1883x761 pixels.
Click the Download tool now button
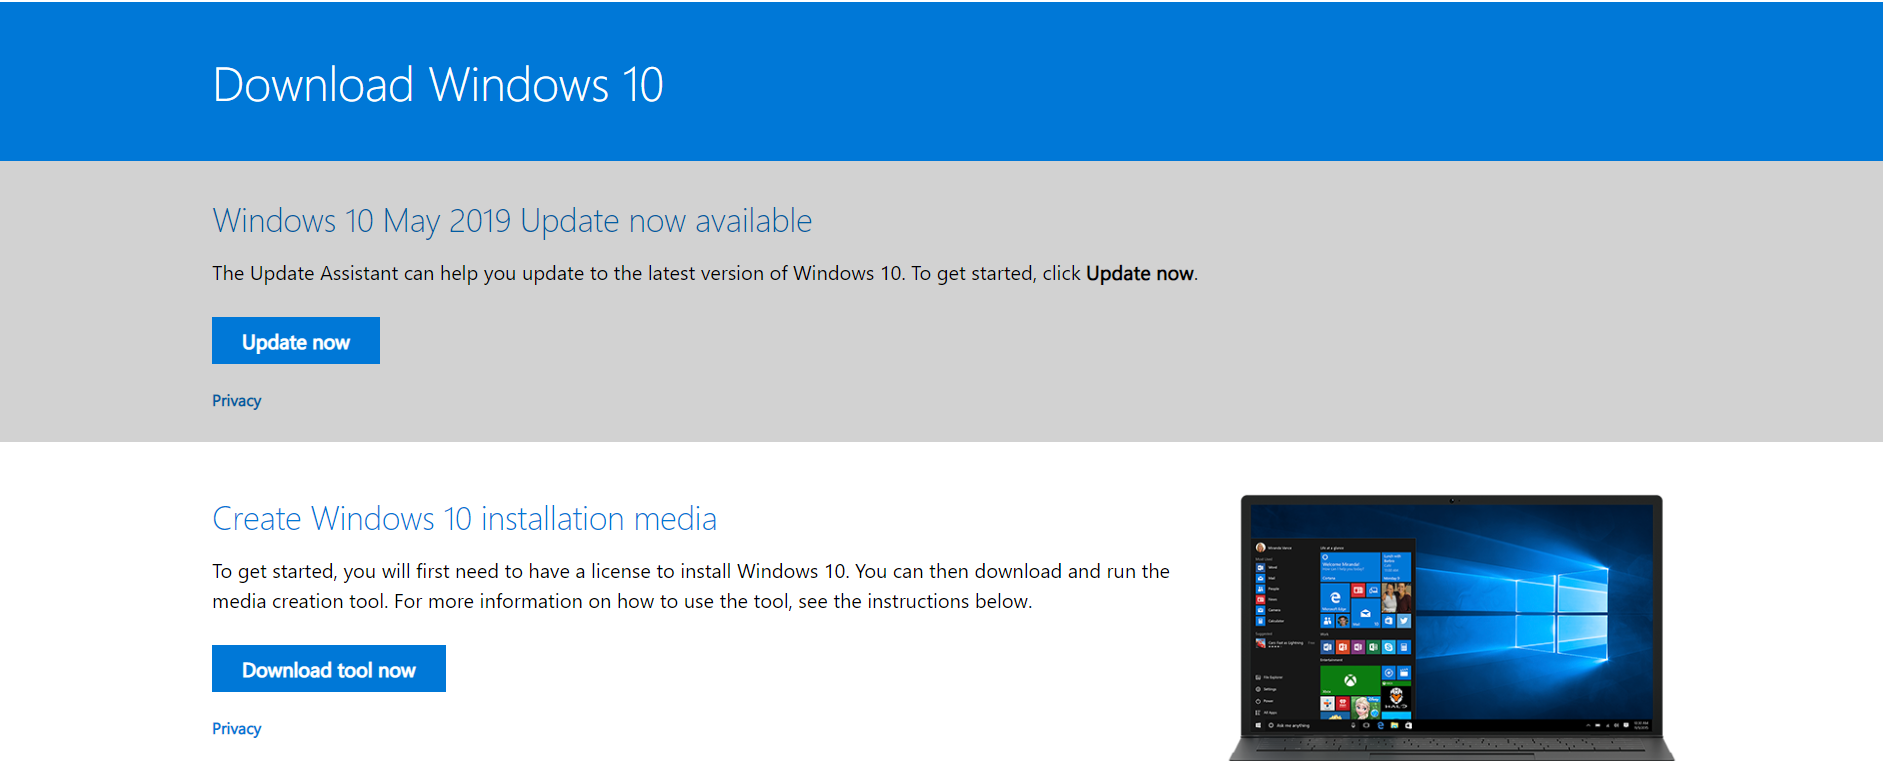(x=329, y=669)
